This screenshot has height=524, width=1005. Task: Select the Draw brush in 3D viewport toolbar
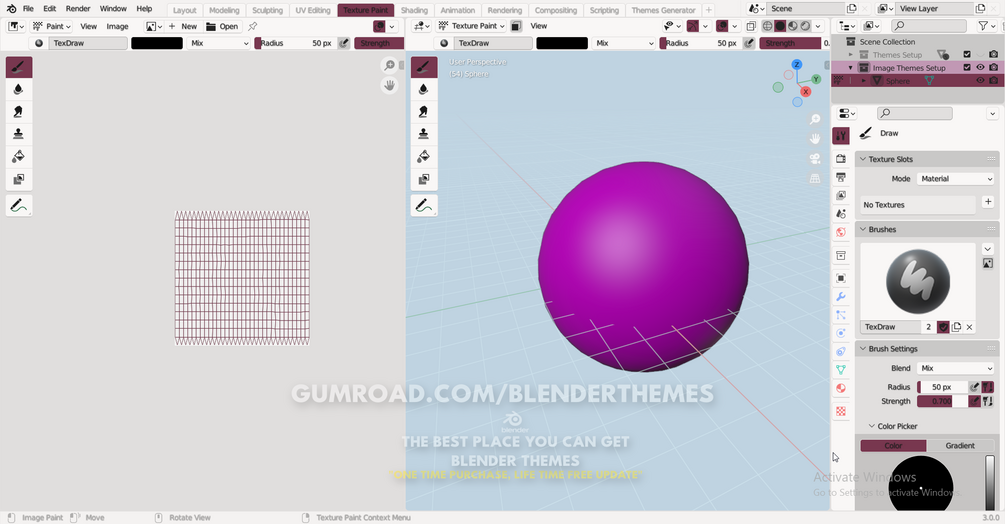tap(424, 67)
